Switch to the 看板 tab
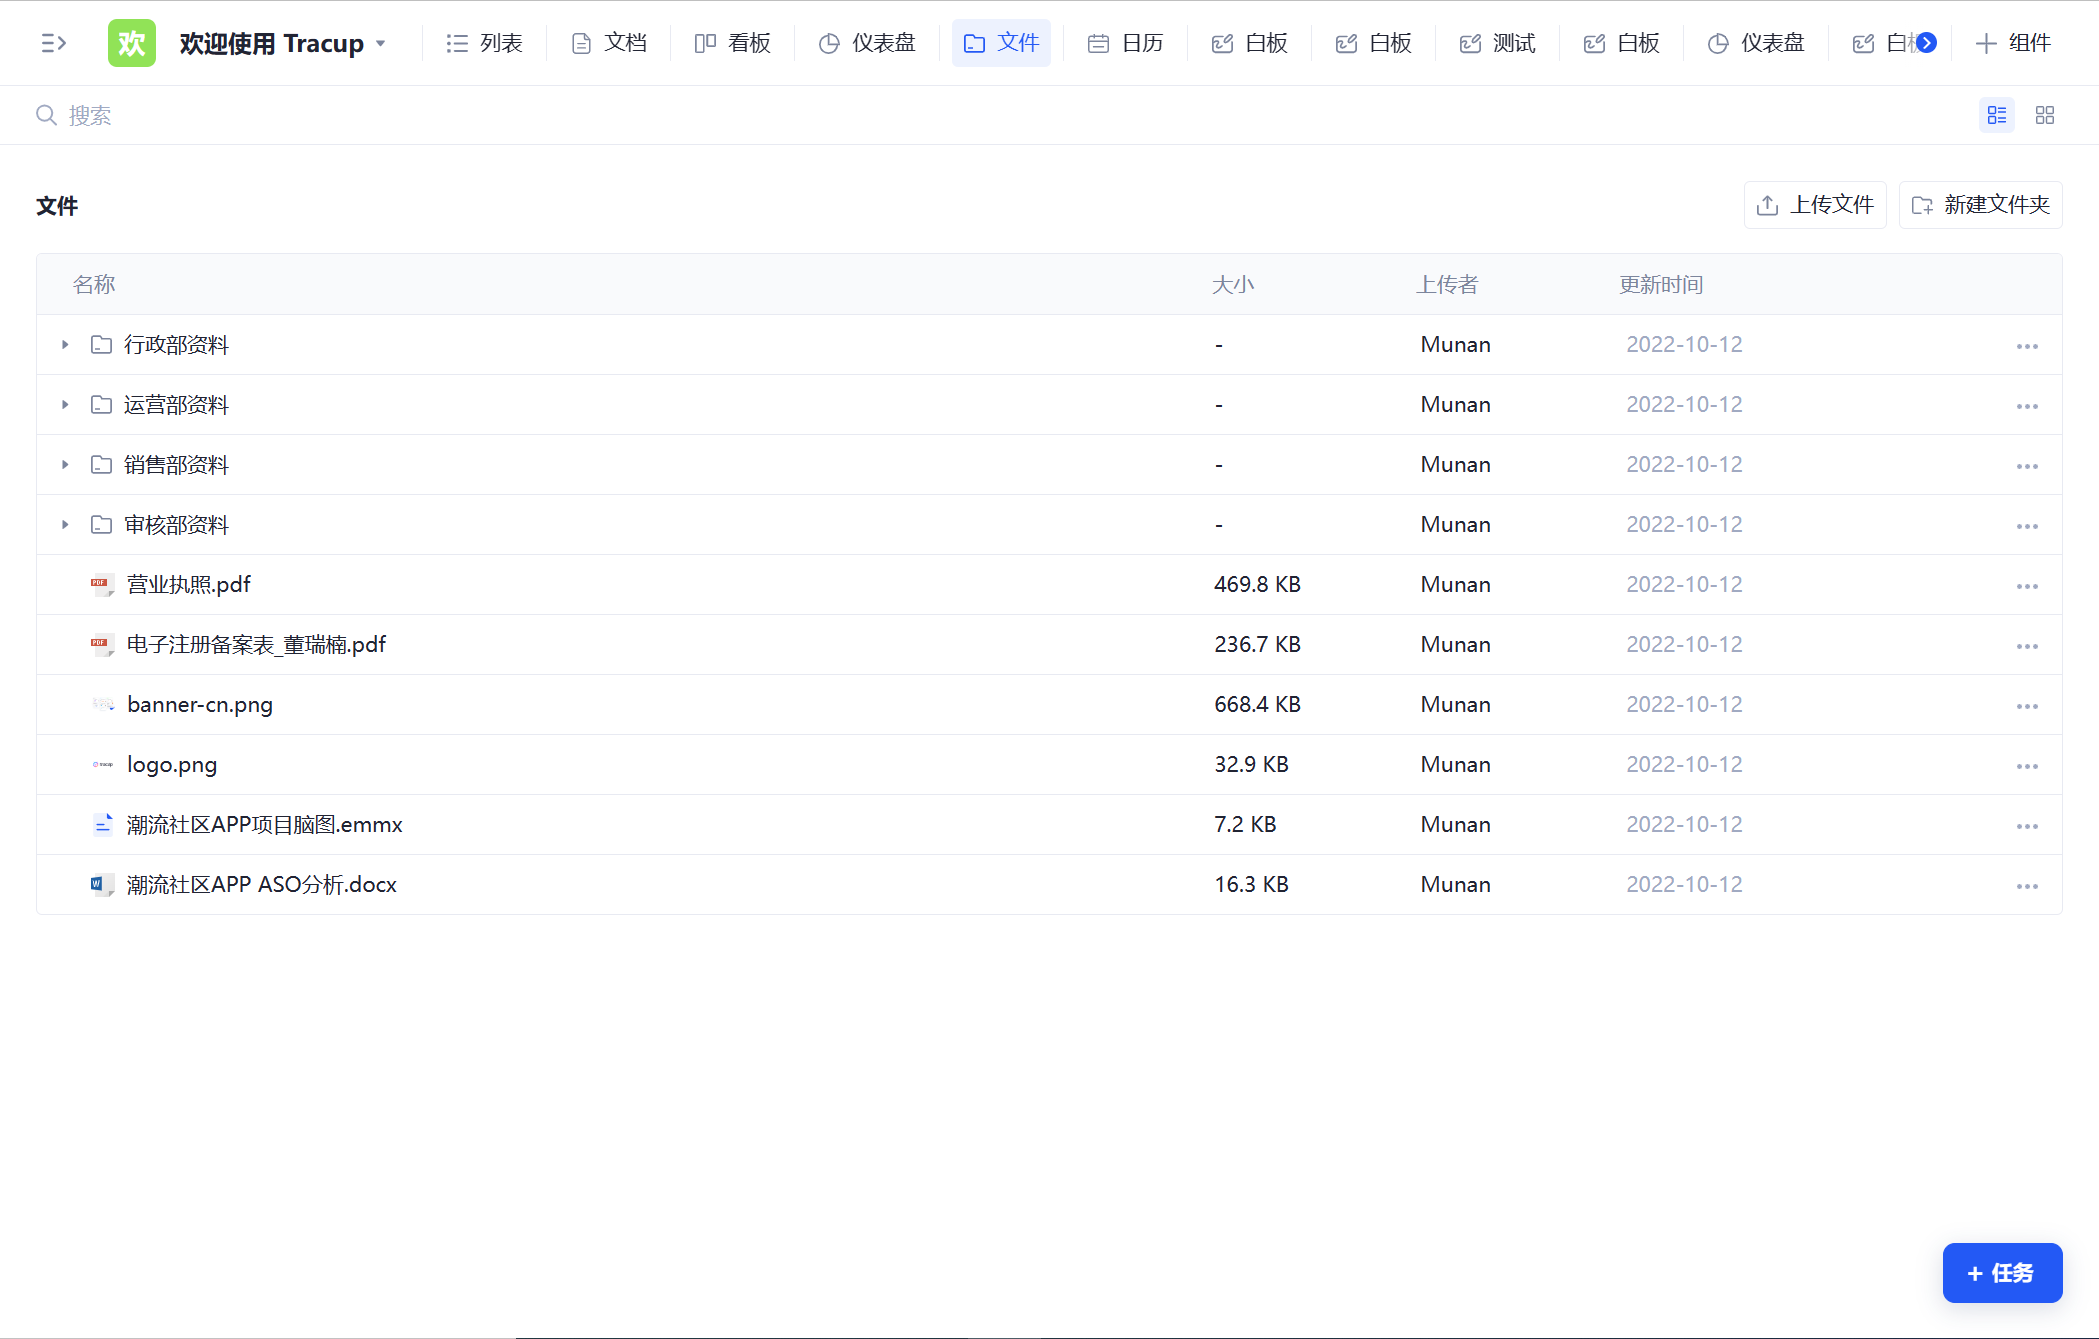 733,43
